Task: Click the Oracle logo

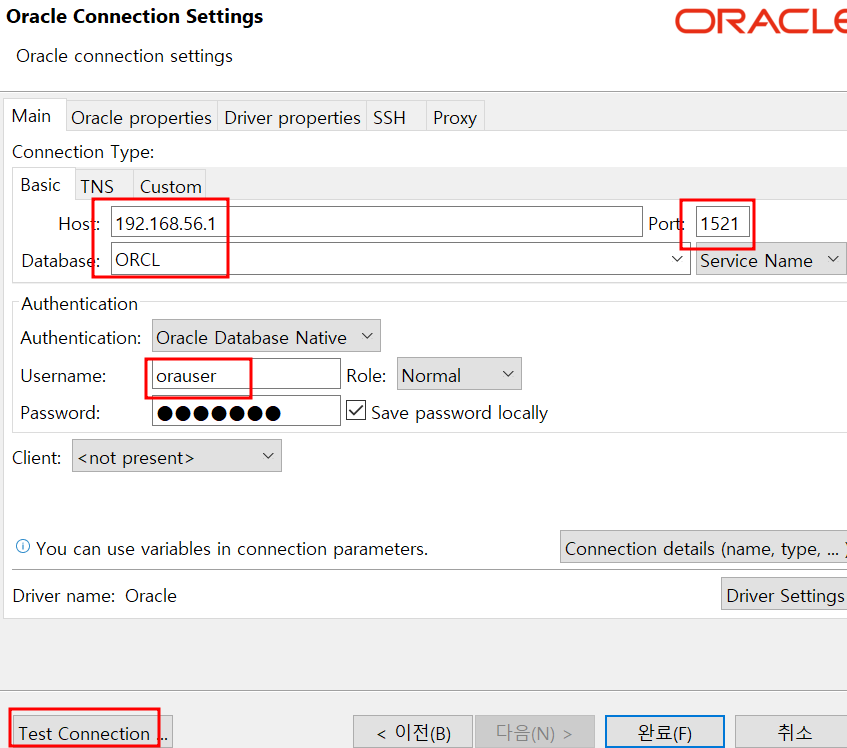Action: (x=761, y=22)
